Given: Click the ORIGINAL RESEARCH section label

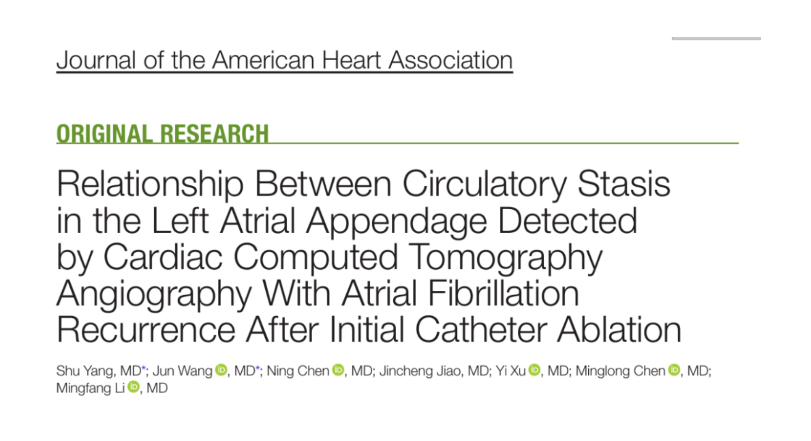Looking at the screenshot, I should 162,133.
